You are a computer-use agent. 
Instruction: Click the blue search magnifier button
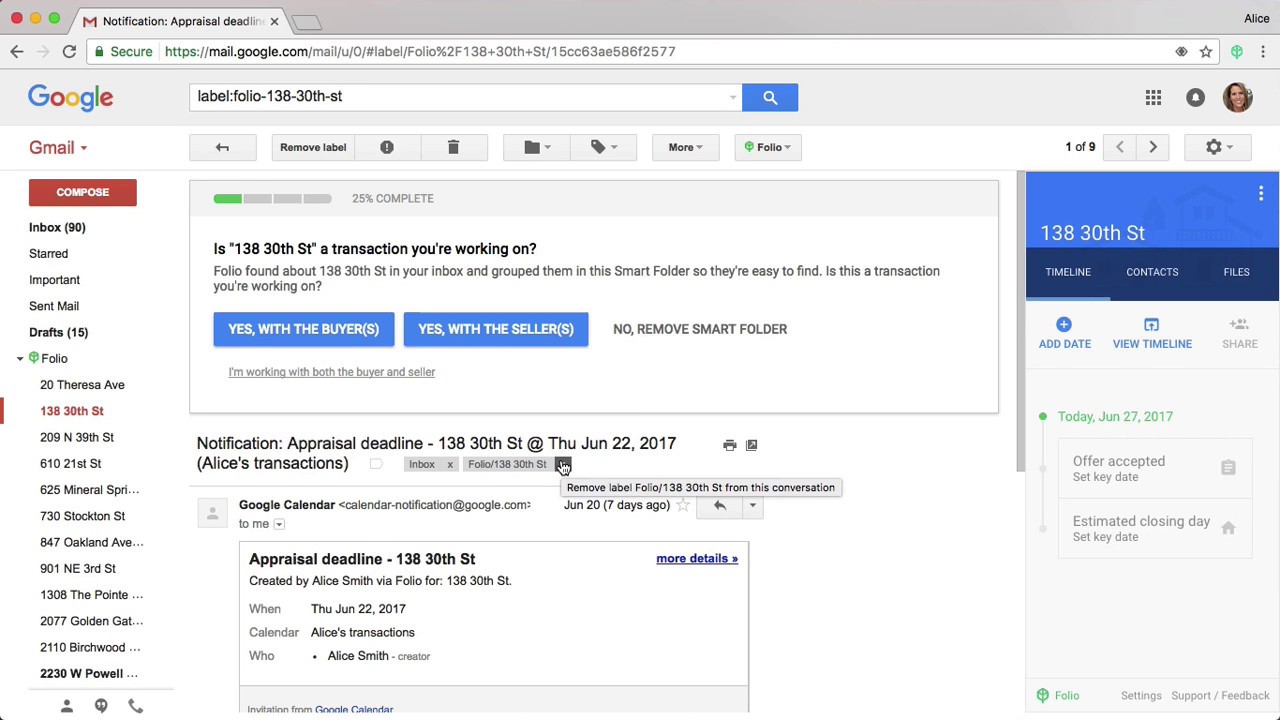point(770,97)
